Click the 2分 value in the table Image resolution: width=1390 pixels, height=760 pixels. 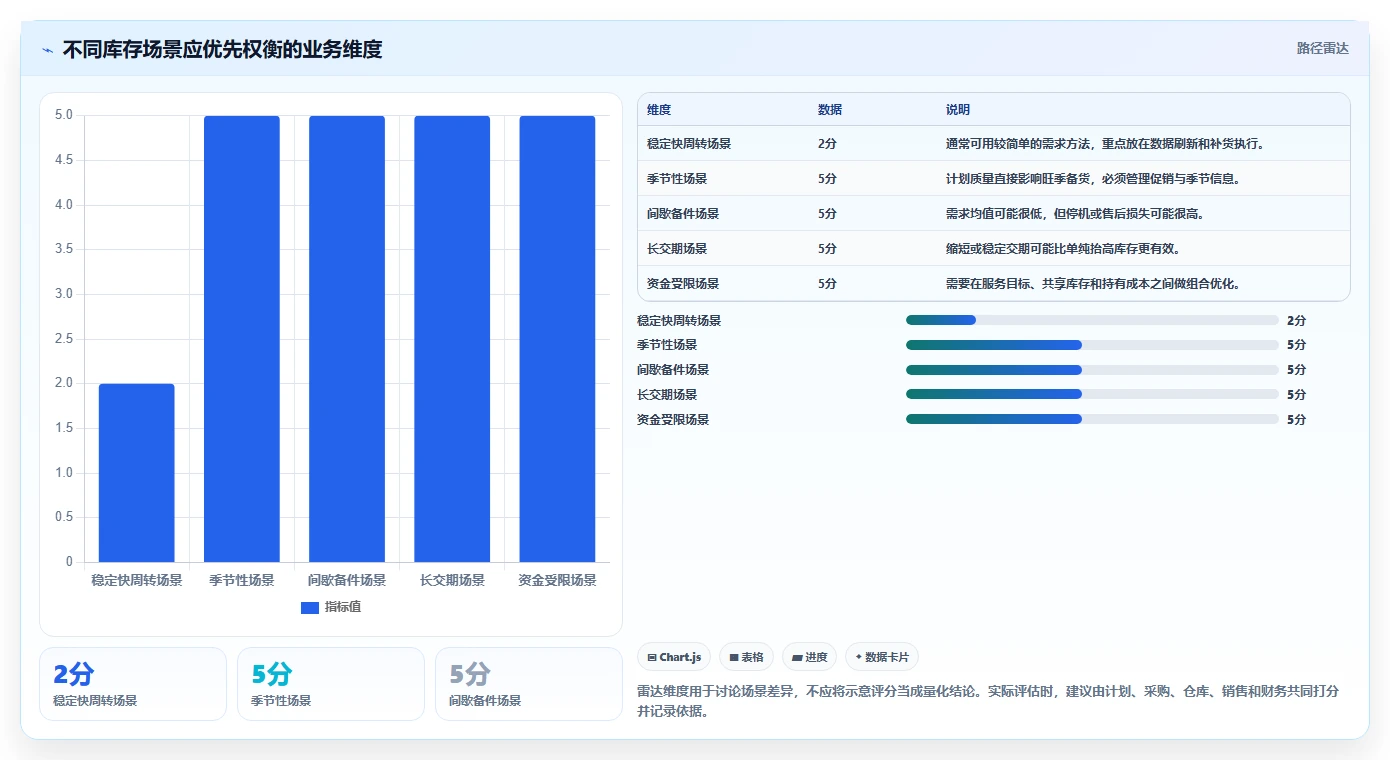(827, 144)
